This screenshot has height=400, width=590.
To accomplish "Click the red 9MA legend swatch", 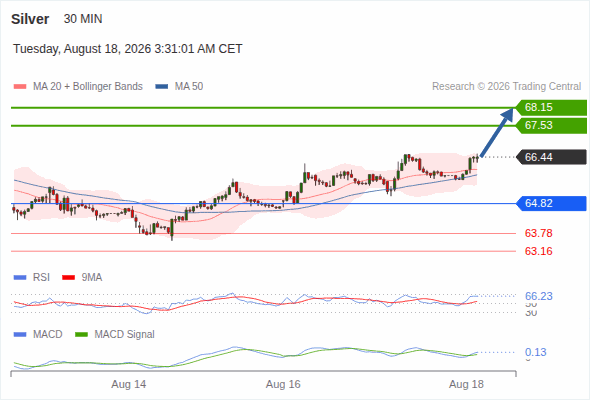I will coord(68,278).
